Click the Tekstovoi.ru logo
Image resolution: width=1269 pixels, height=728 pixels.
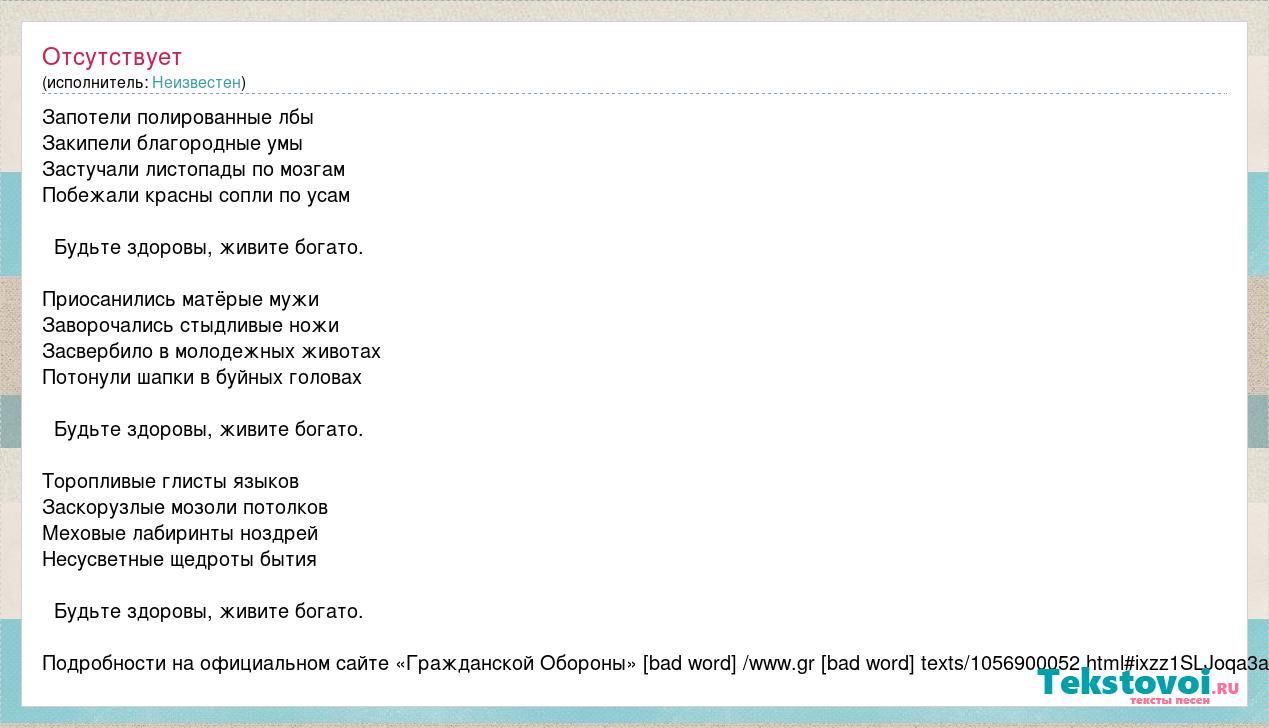[x=1138, y=686]
